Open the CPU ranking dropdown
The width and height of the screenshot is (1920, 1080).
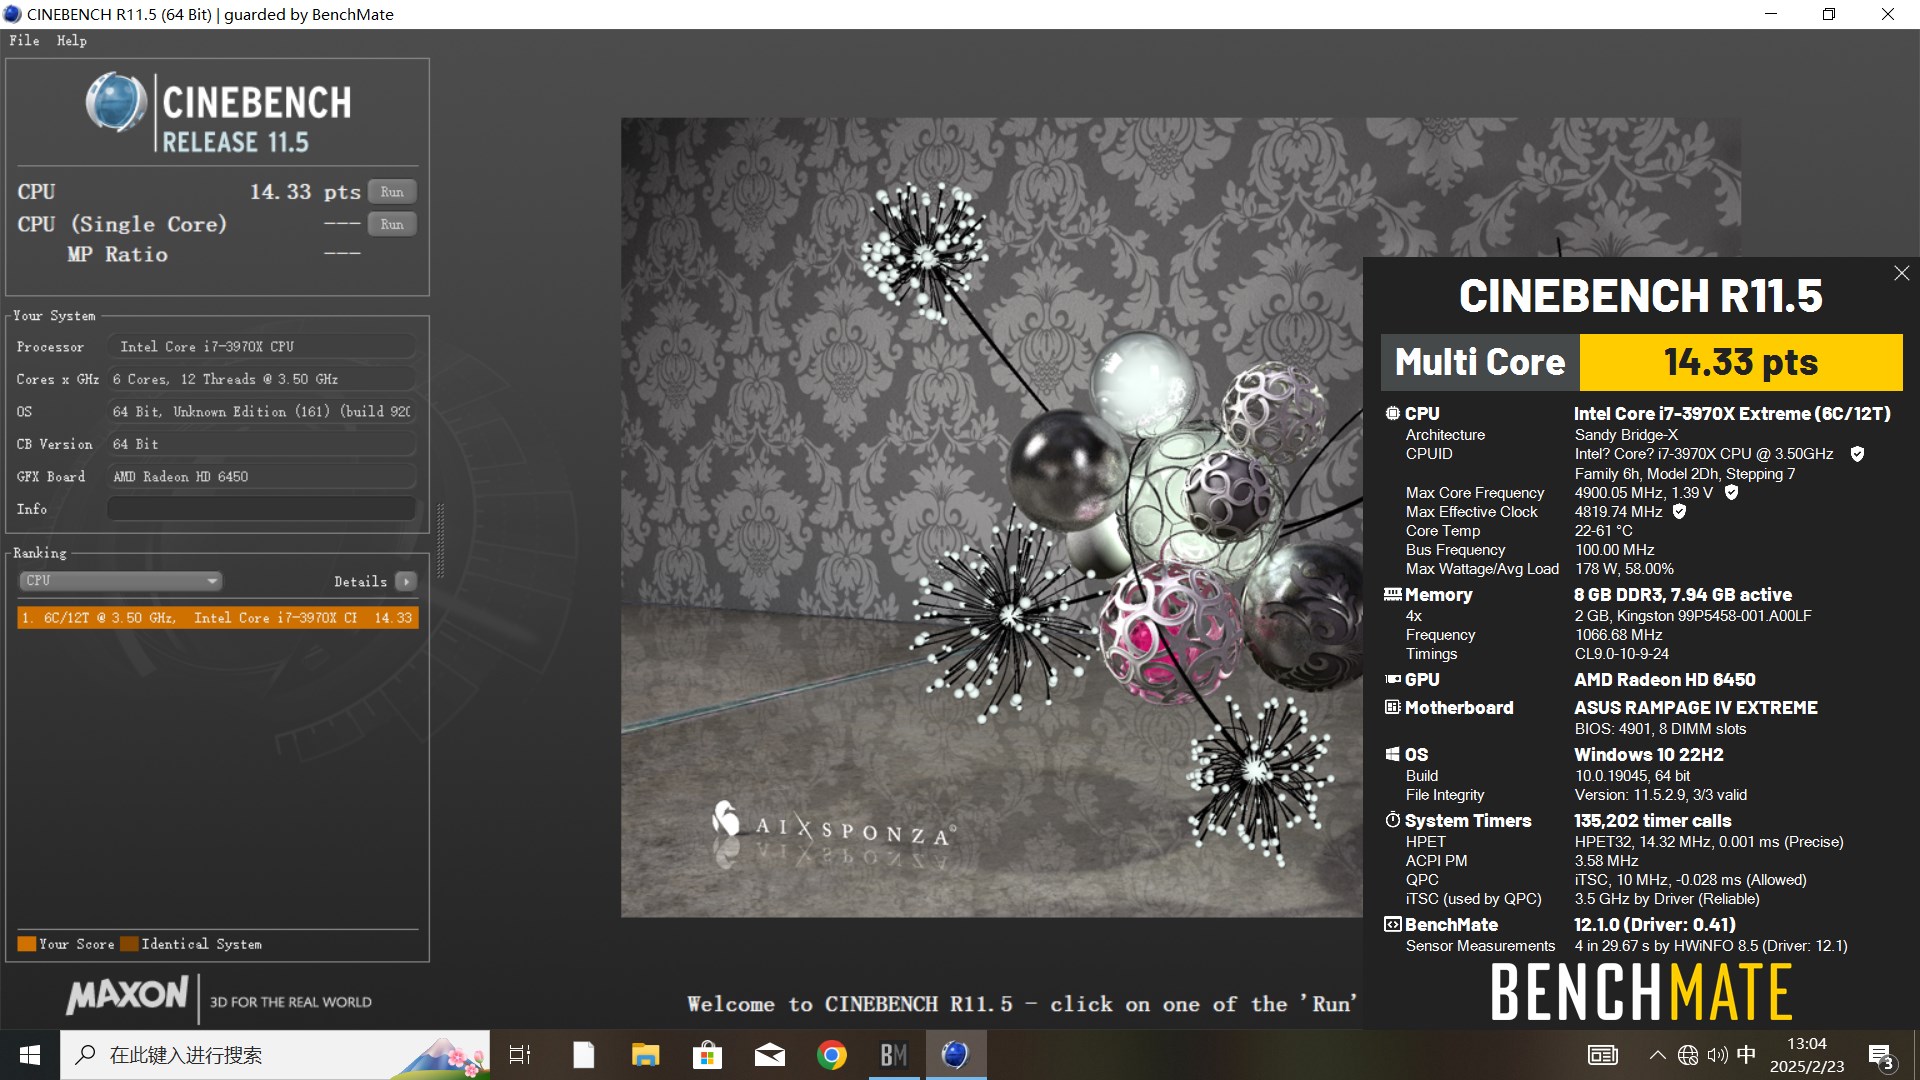click(x=121, y=581)
